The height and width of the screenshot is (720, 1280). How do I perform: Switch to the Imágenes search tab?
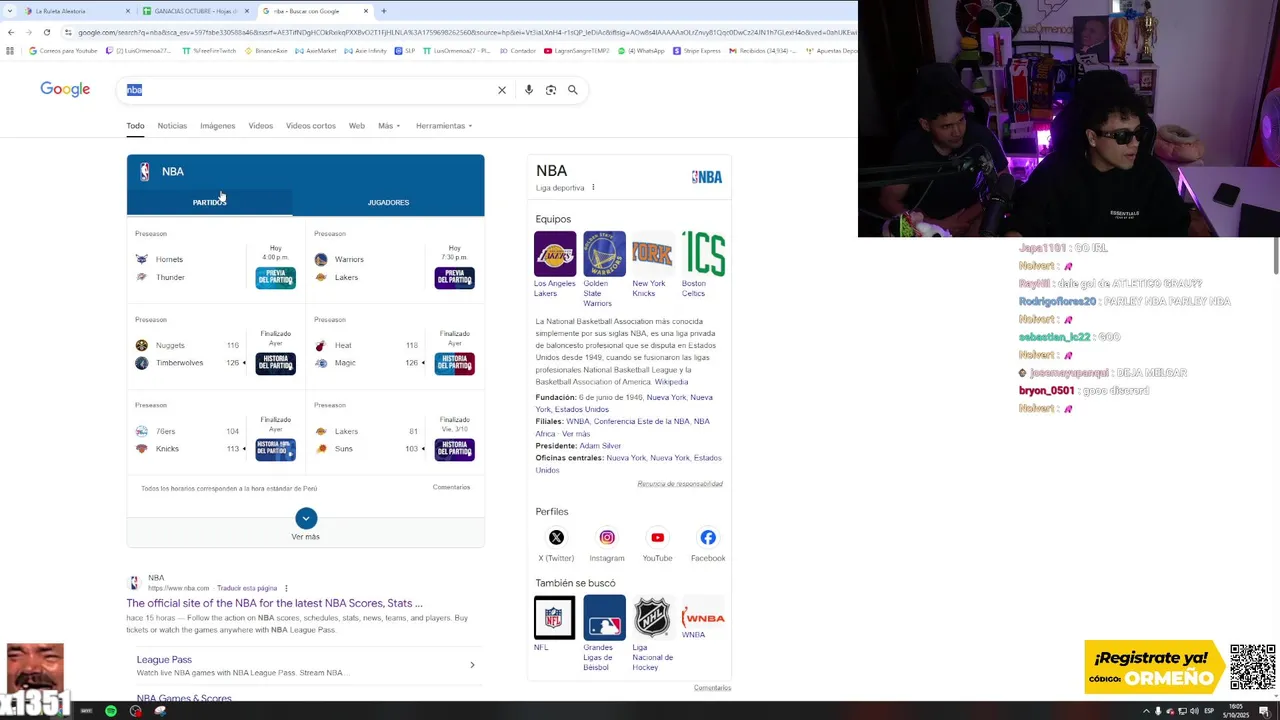(217, 126)
